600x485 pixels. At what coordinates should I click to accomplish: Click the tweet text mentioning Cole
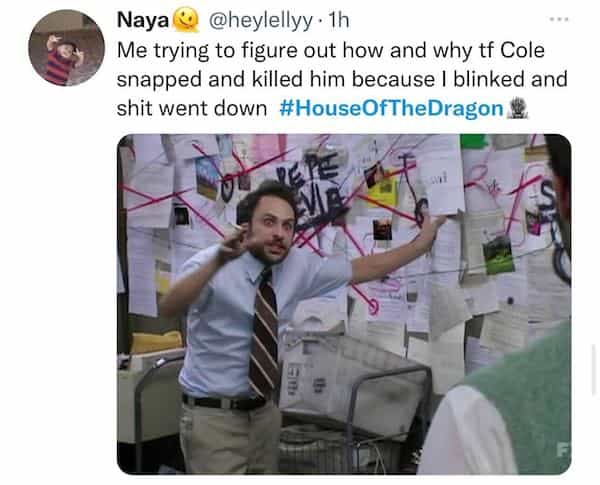(342, 79)
